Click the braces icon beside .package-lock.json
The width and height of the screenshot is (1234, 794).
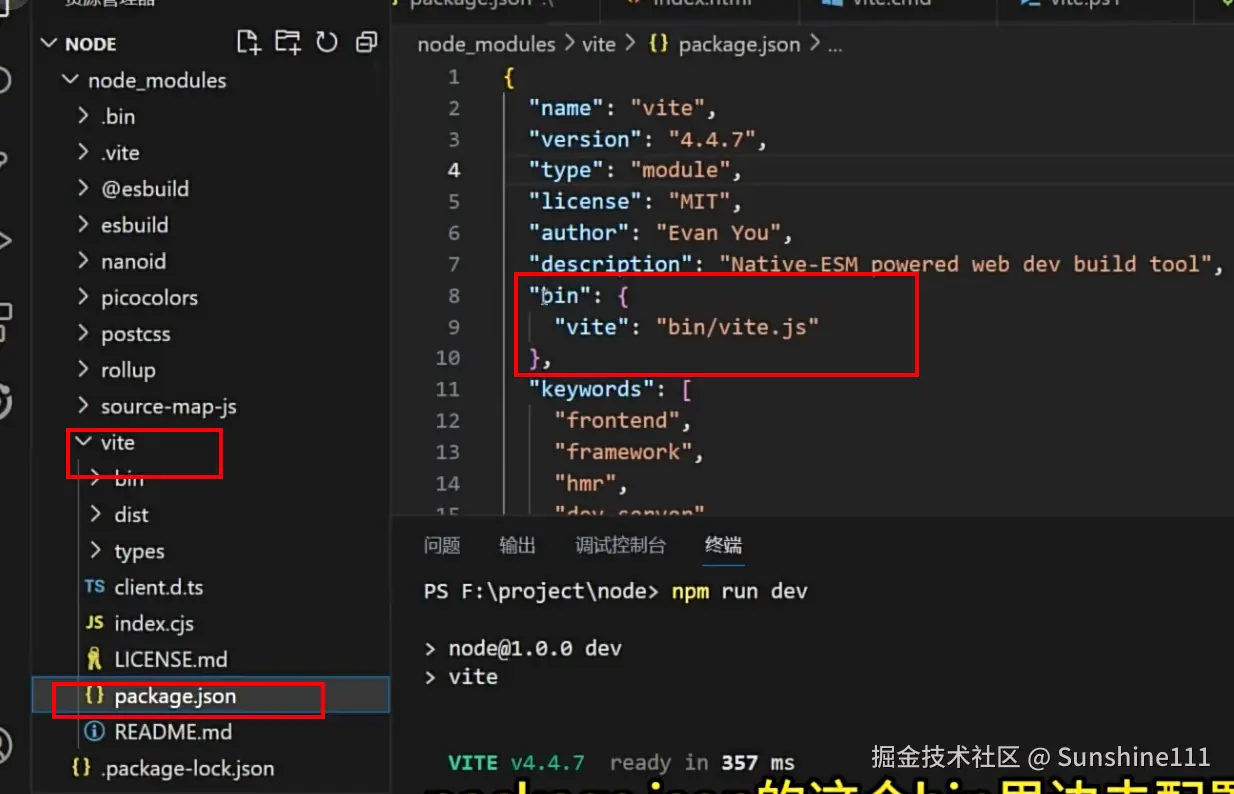pyautogui.click(x=81, y=768)
